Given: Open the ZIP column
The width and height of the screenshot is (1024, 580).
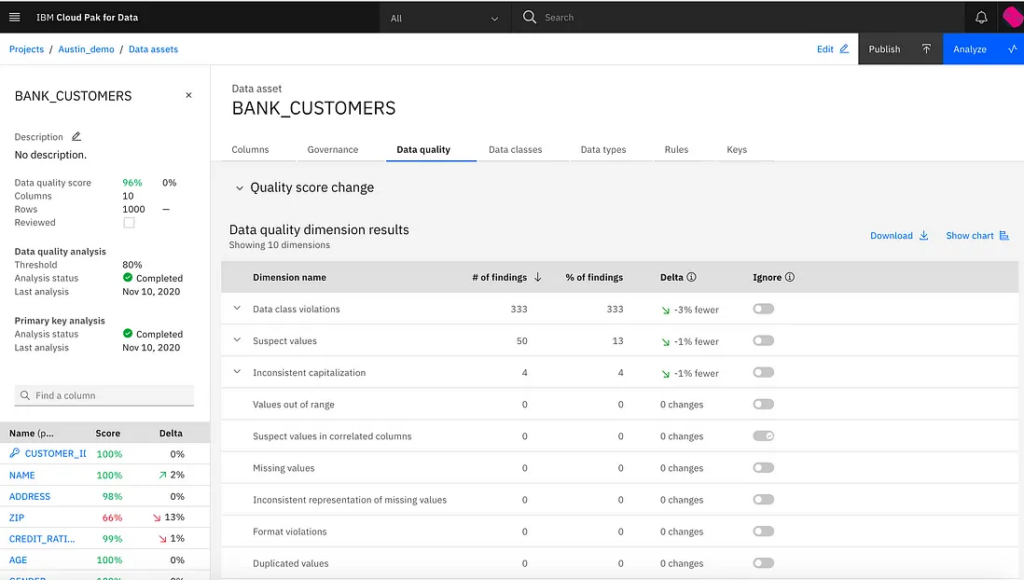Looking at the screenshot, I should pyautogui.click(x=16, y=517).
